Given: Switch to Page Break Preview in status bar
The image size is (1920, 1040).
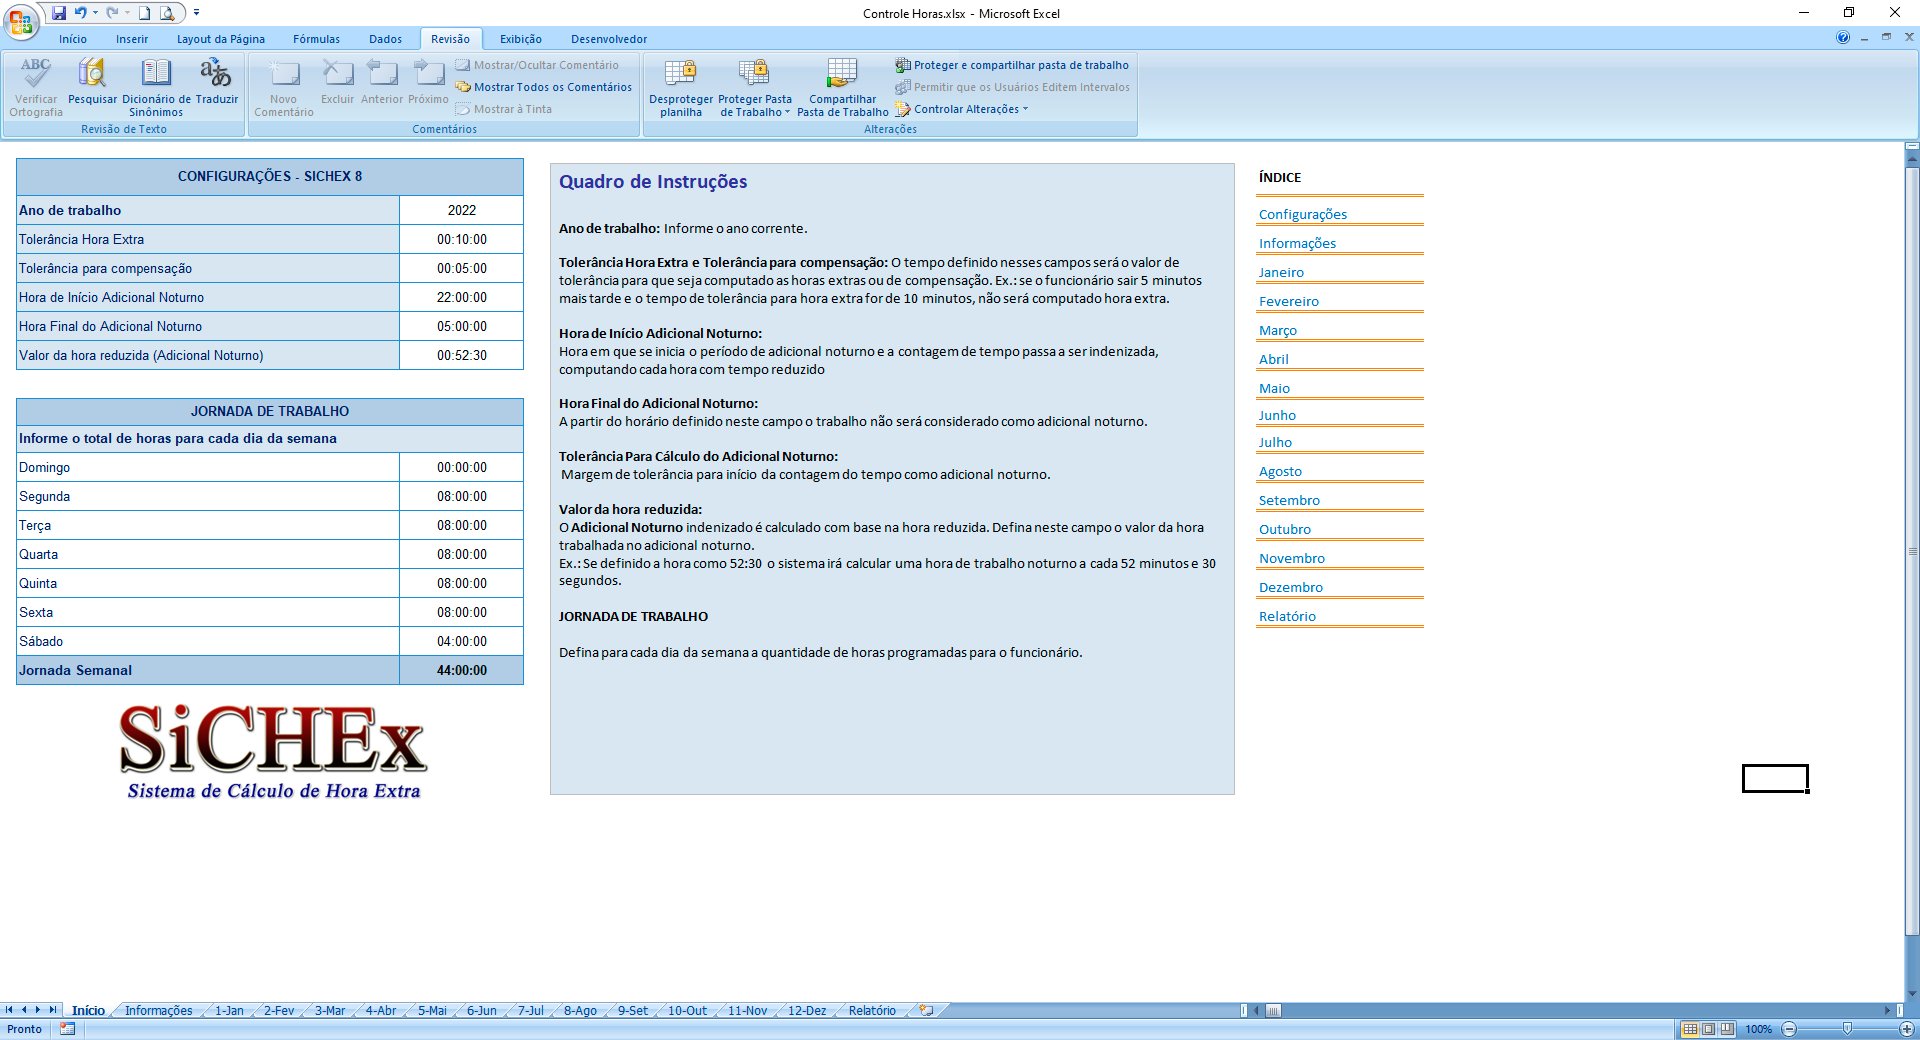Looking at the screenshot, I should pyautogui.click(x=1727, y=1029).
